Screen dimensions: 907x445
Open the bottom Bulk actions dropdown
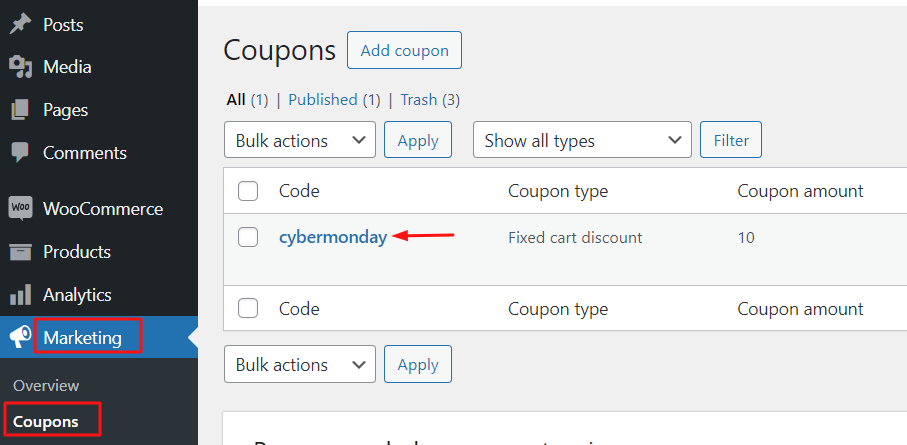pyautogui.click(x=300, y=365)
